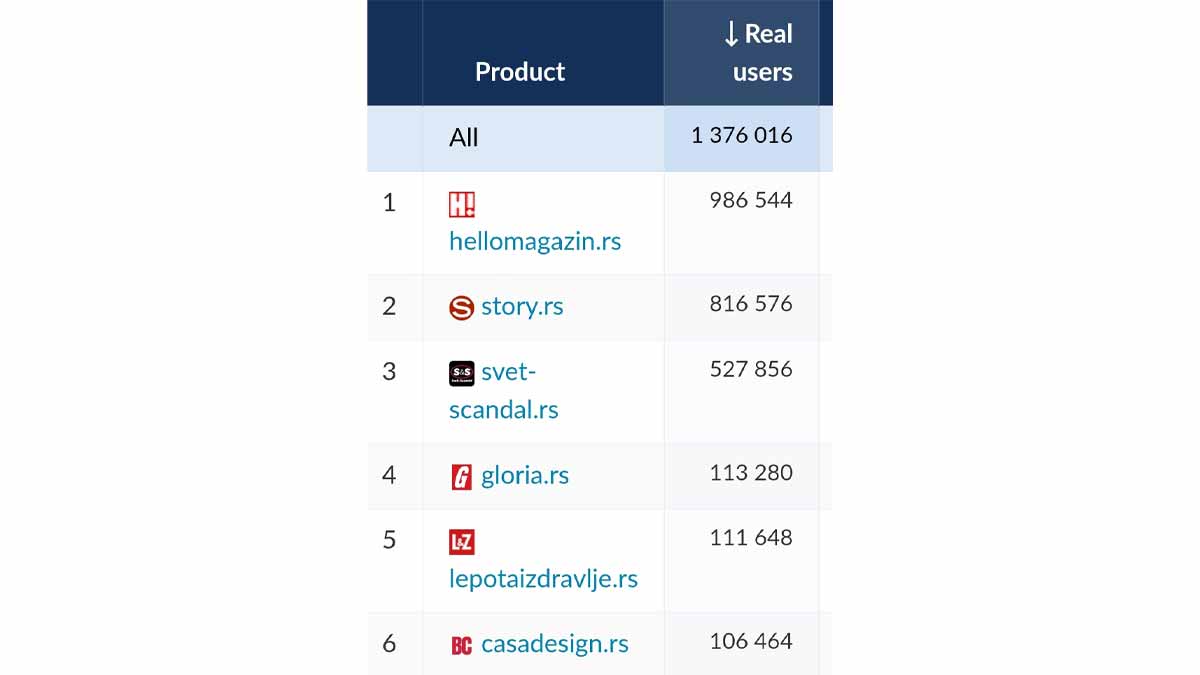Click the hellomagazin.rs red H! logo icon

tap(461, 205)
